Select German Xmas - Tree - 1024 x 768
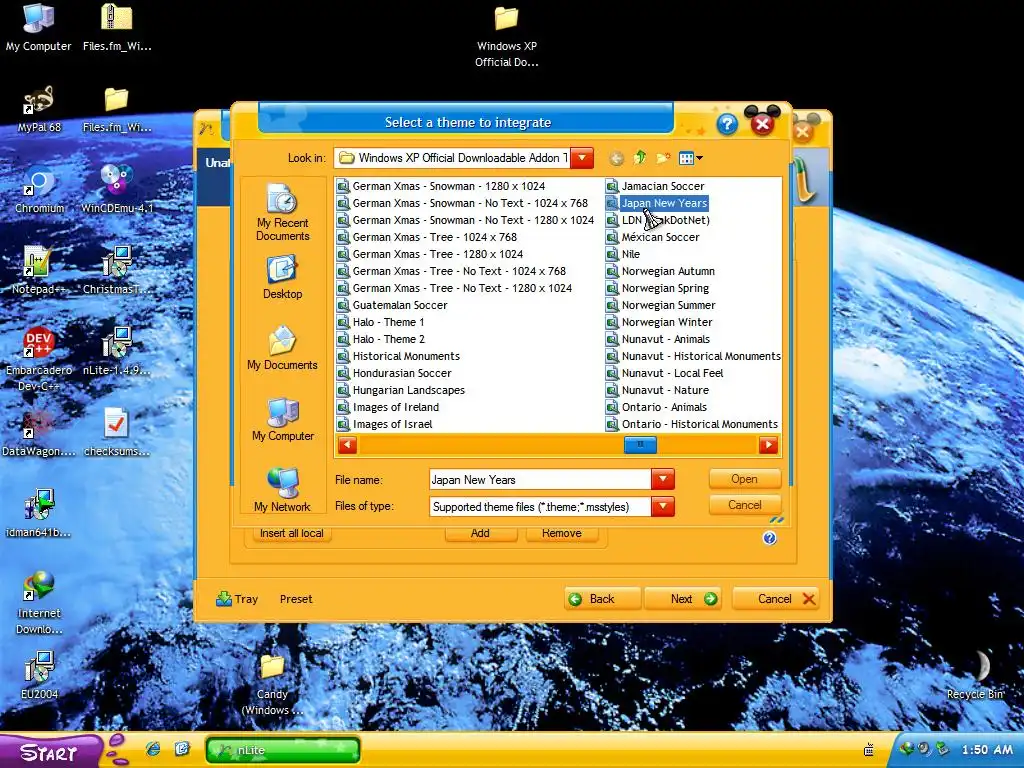The width and height of the screenshot is (1024, 768). click(x=427, y=237)
